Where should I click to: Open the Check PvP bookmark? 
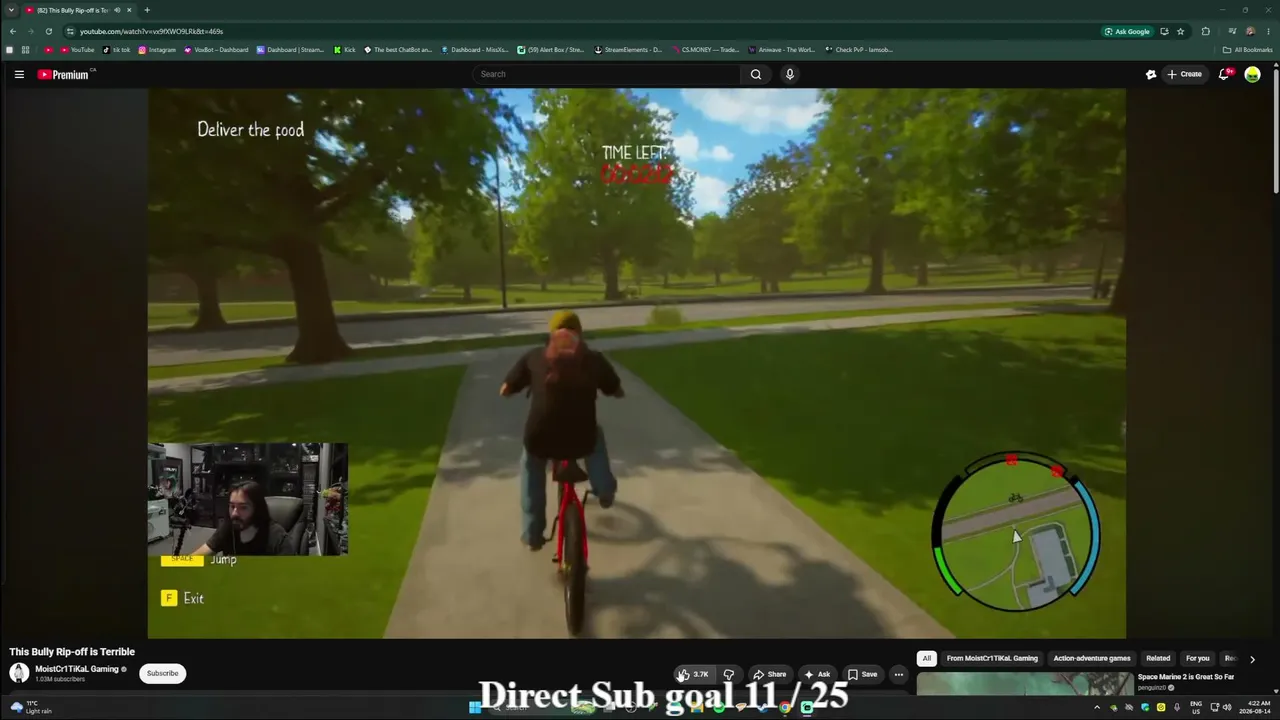tap(858, 50)
